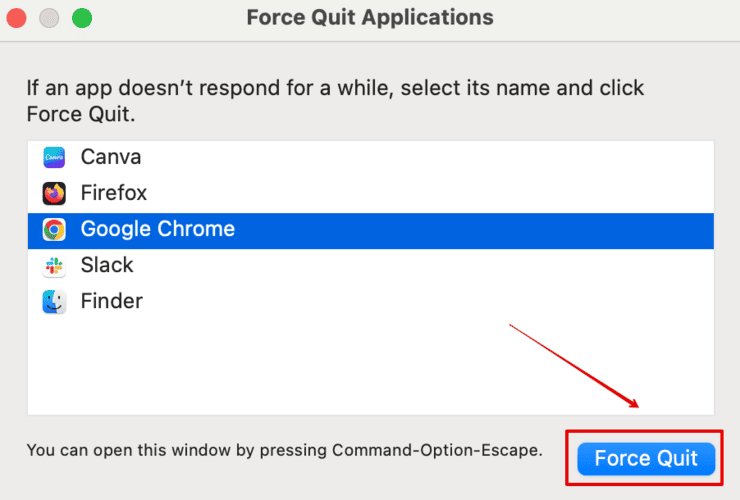Select the Google Chrome label text
The image size is (740, 500).
tap(158, 229)
